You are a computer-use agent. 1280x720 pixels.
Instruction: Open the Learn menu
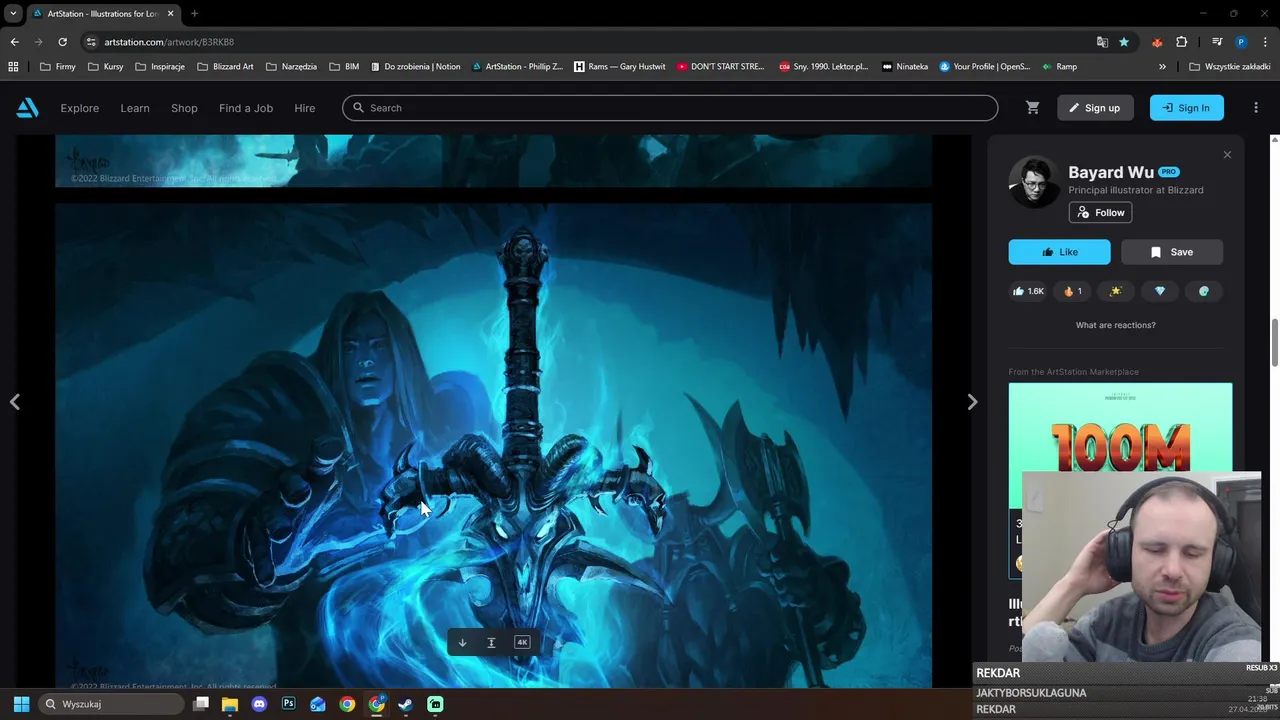[135, 108]
